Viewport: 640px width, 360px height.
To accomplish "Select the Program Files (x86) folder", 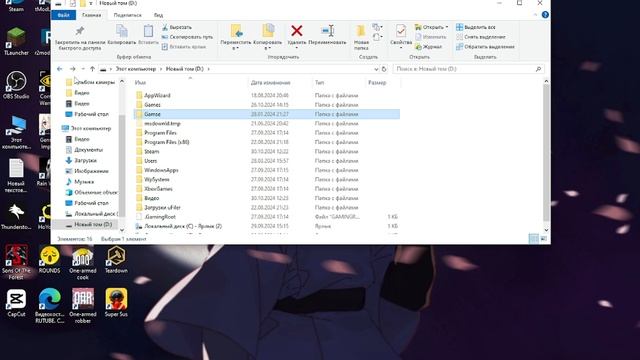I will [x=267, y=142].
